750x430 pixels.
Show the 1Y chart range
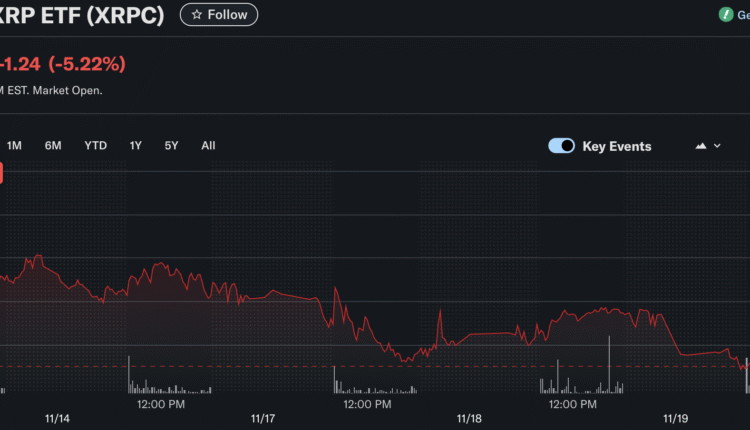tap(136, 146)
